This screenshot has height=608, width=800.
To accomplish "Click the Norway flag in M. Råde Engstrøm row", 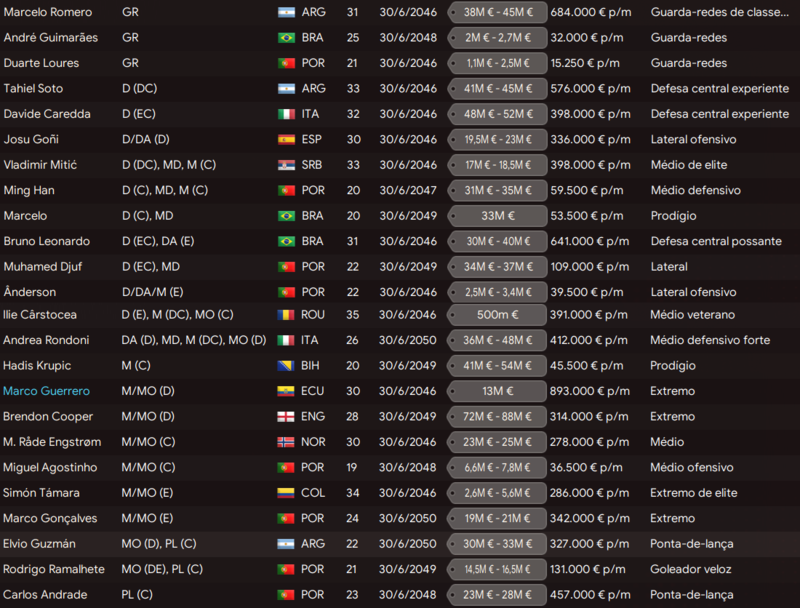I will pos(286,443).
